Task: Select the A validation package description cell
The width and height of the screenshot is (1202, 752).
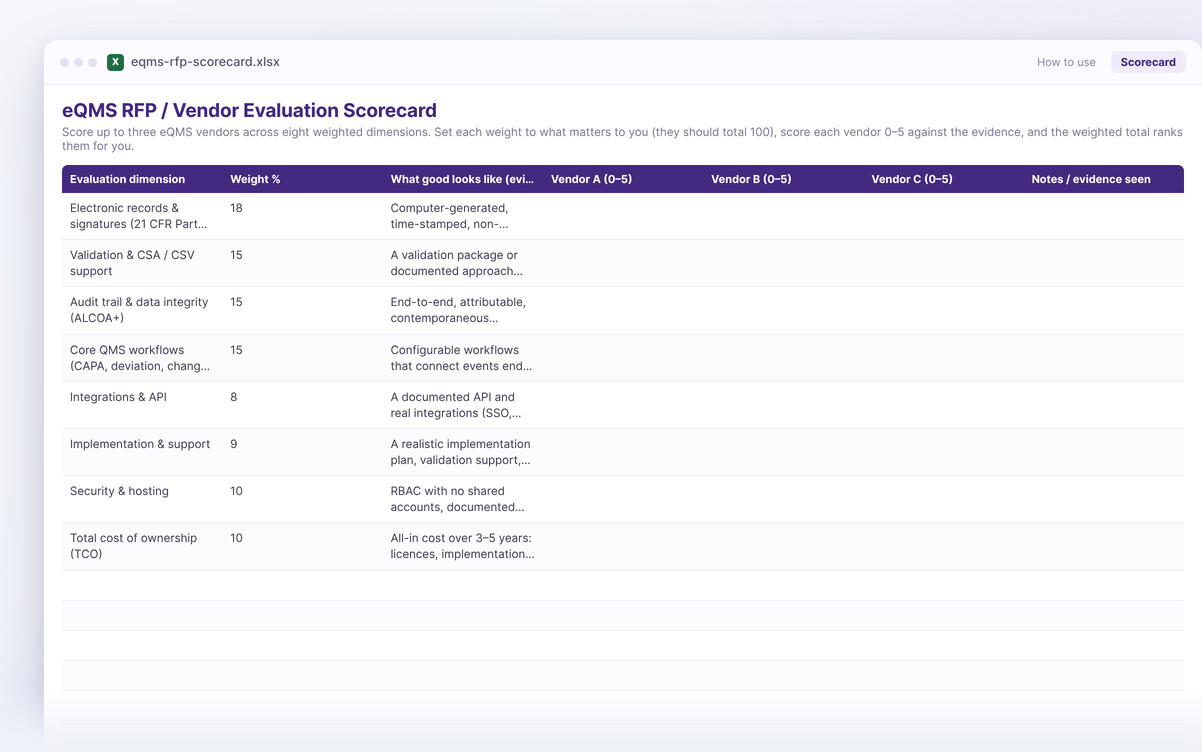Action: [x=463, y=263]
